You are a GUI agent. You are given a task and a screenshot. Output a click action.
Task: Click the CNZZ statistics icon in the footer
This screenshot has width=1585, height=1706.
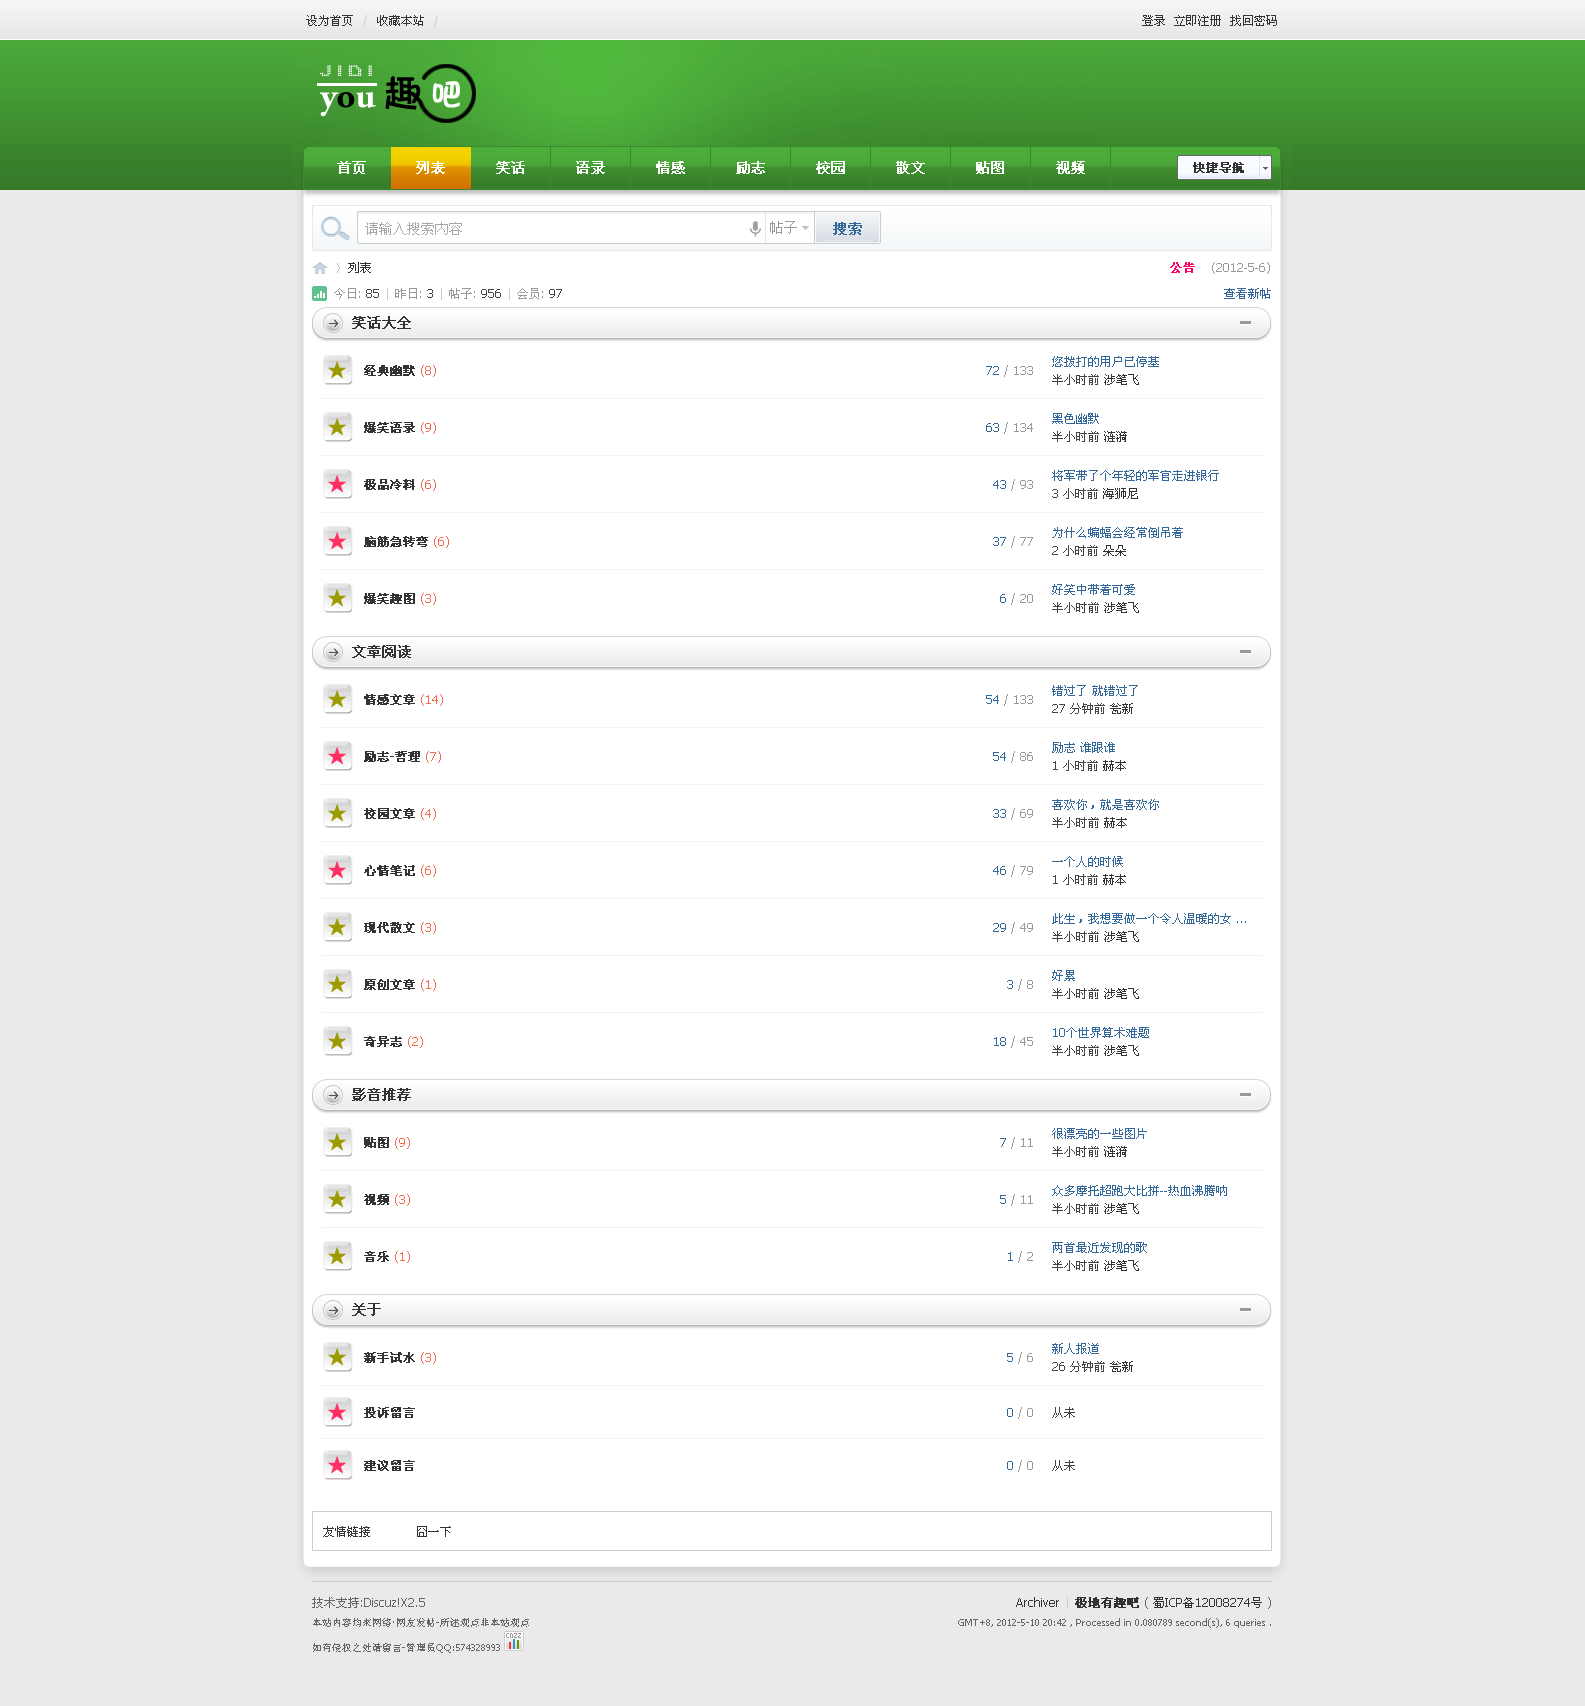point(514,1641)
